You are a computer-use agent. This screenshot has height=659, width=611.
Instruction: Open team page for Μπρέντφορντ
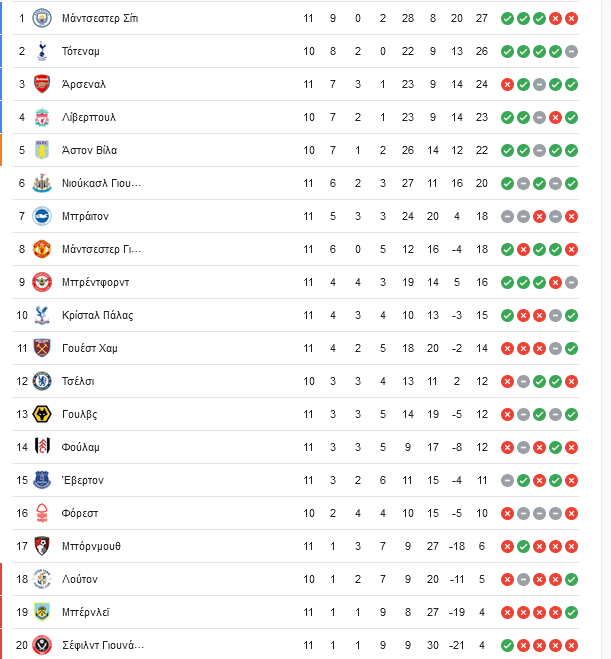point(95,282)
